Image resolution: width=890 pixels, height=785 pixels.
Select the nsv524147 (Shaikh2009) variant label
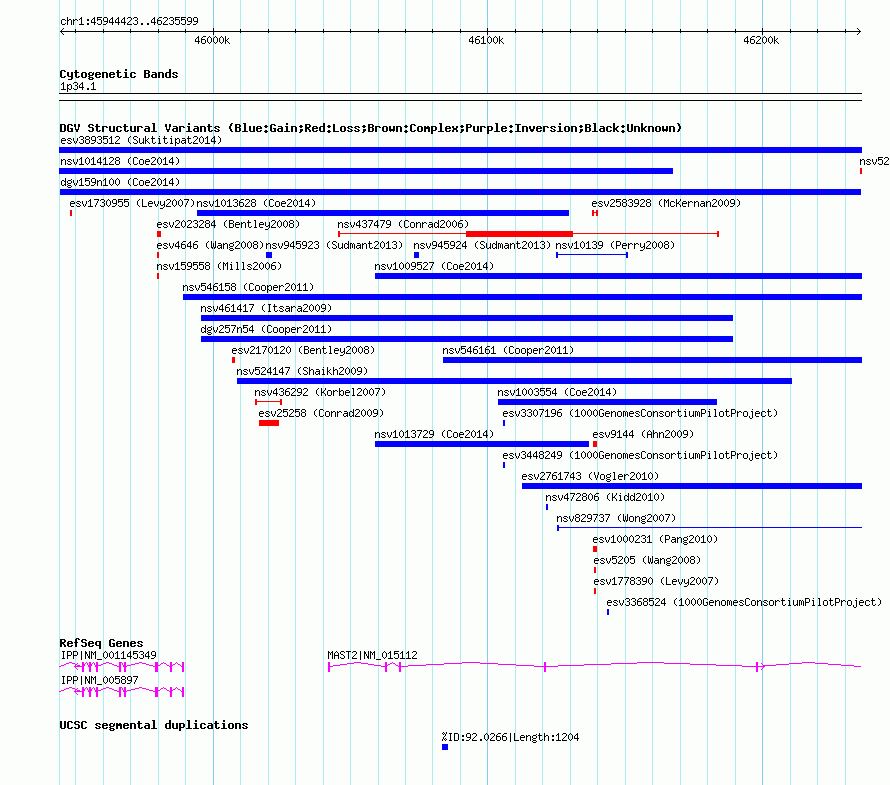[302, 371]
